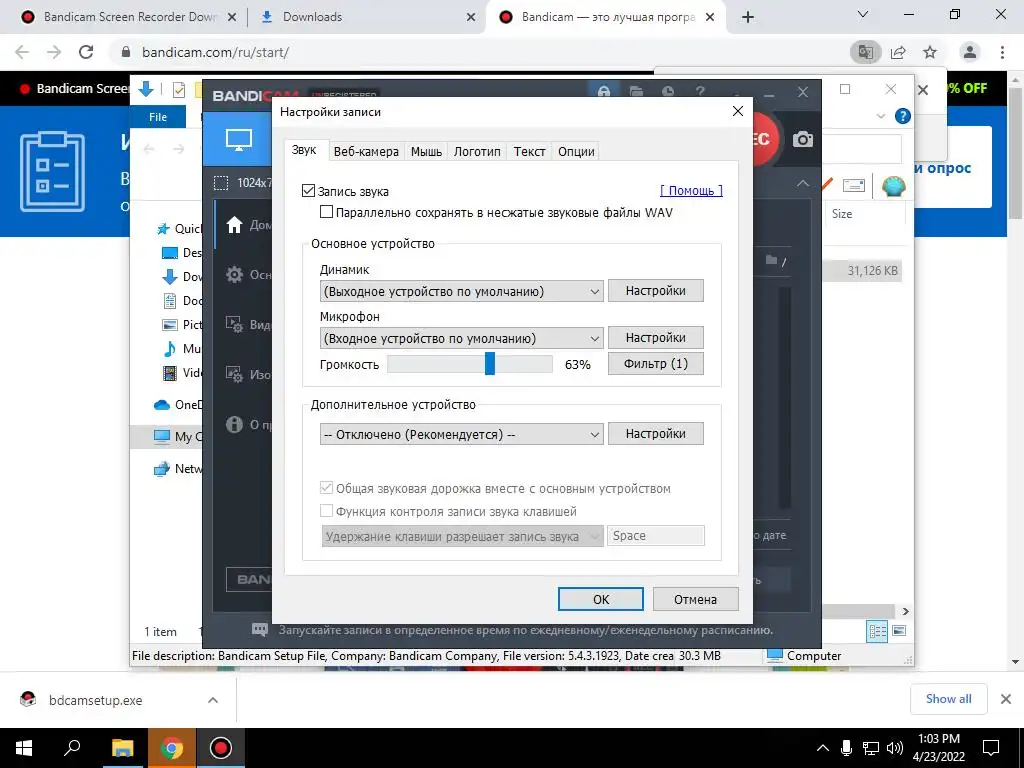Click File Explorer help icon
The image size is (1024, 768).
903,116
